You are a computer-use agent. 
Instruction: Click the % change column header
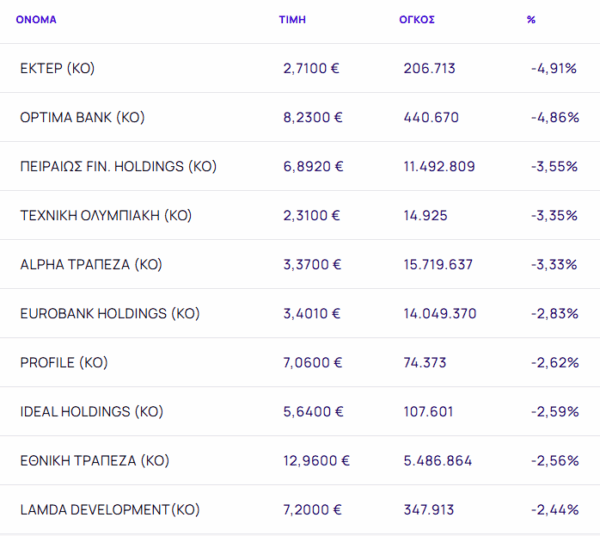point(531,19)
